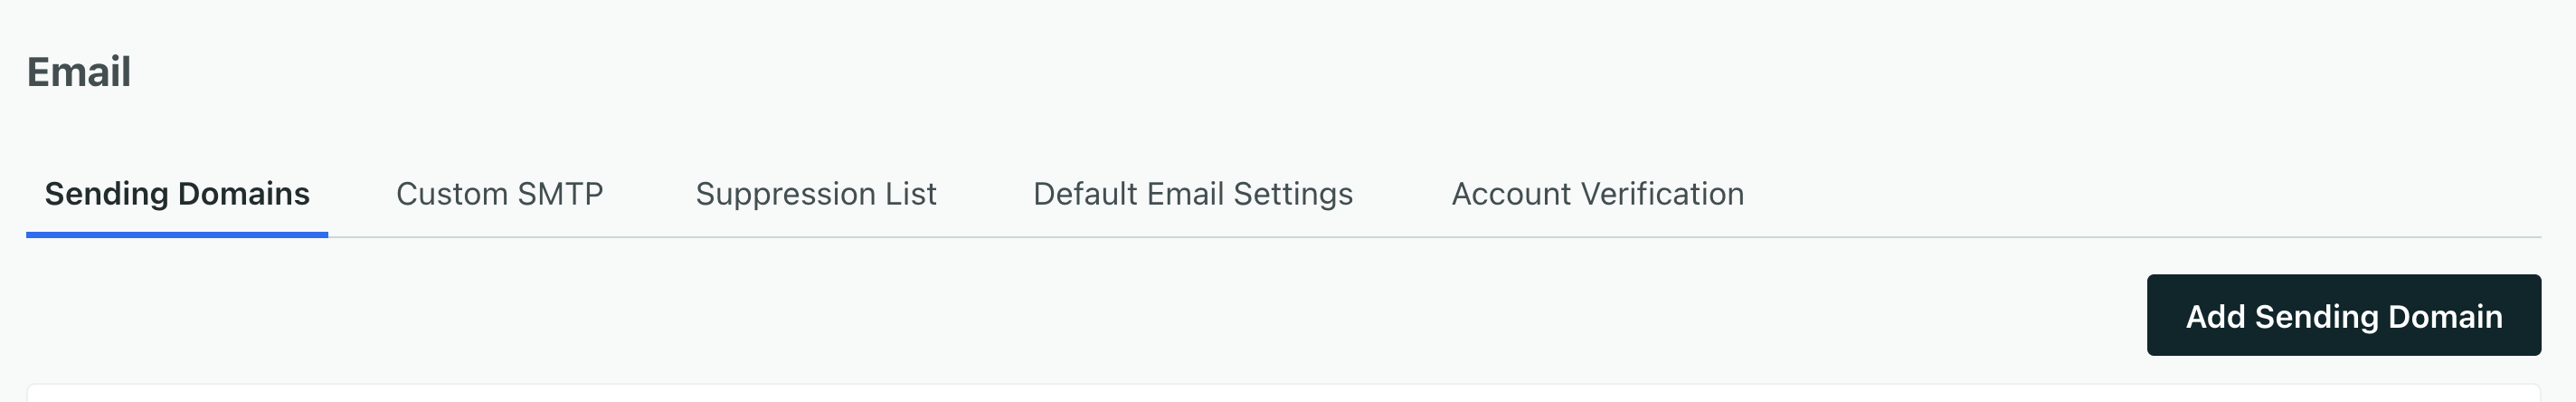Image resolution: width=2576 pixels, height=402 pixels.
Task: Open the Sending Domains tab
Action: (x=177, y=194)
